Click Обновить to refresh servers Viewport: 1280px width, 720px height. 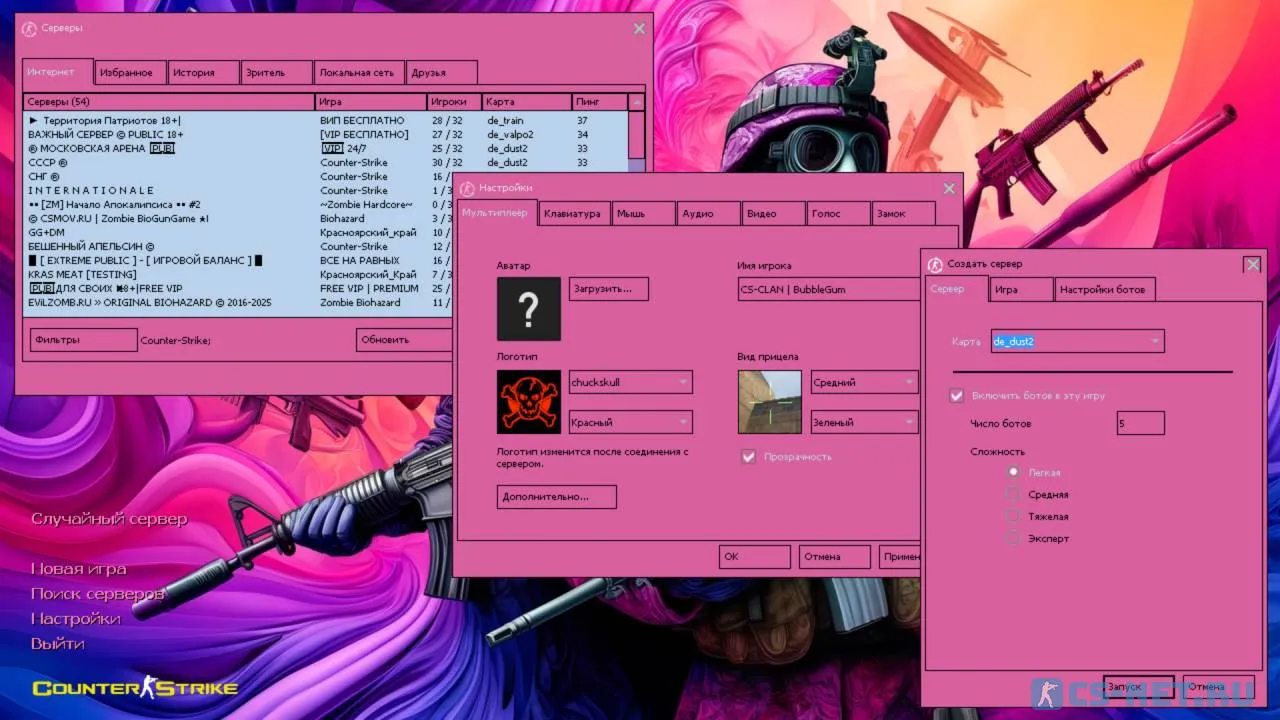click(x=404, y=340)
